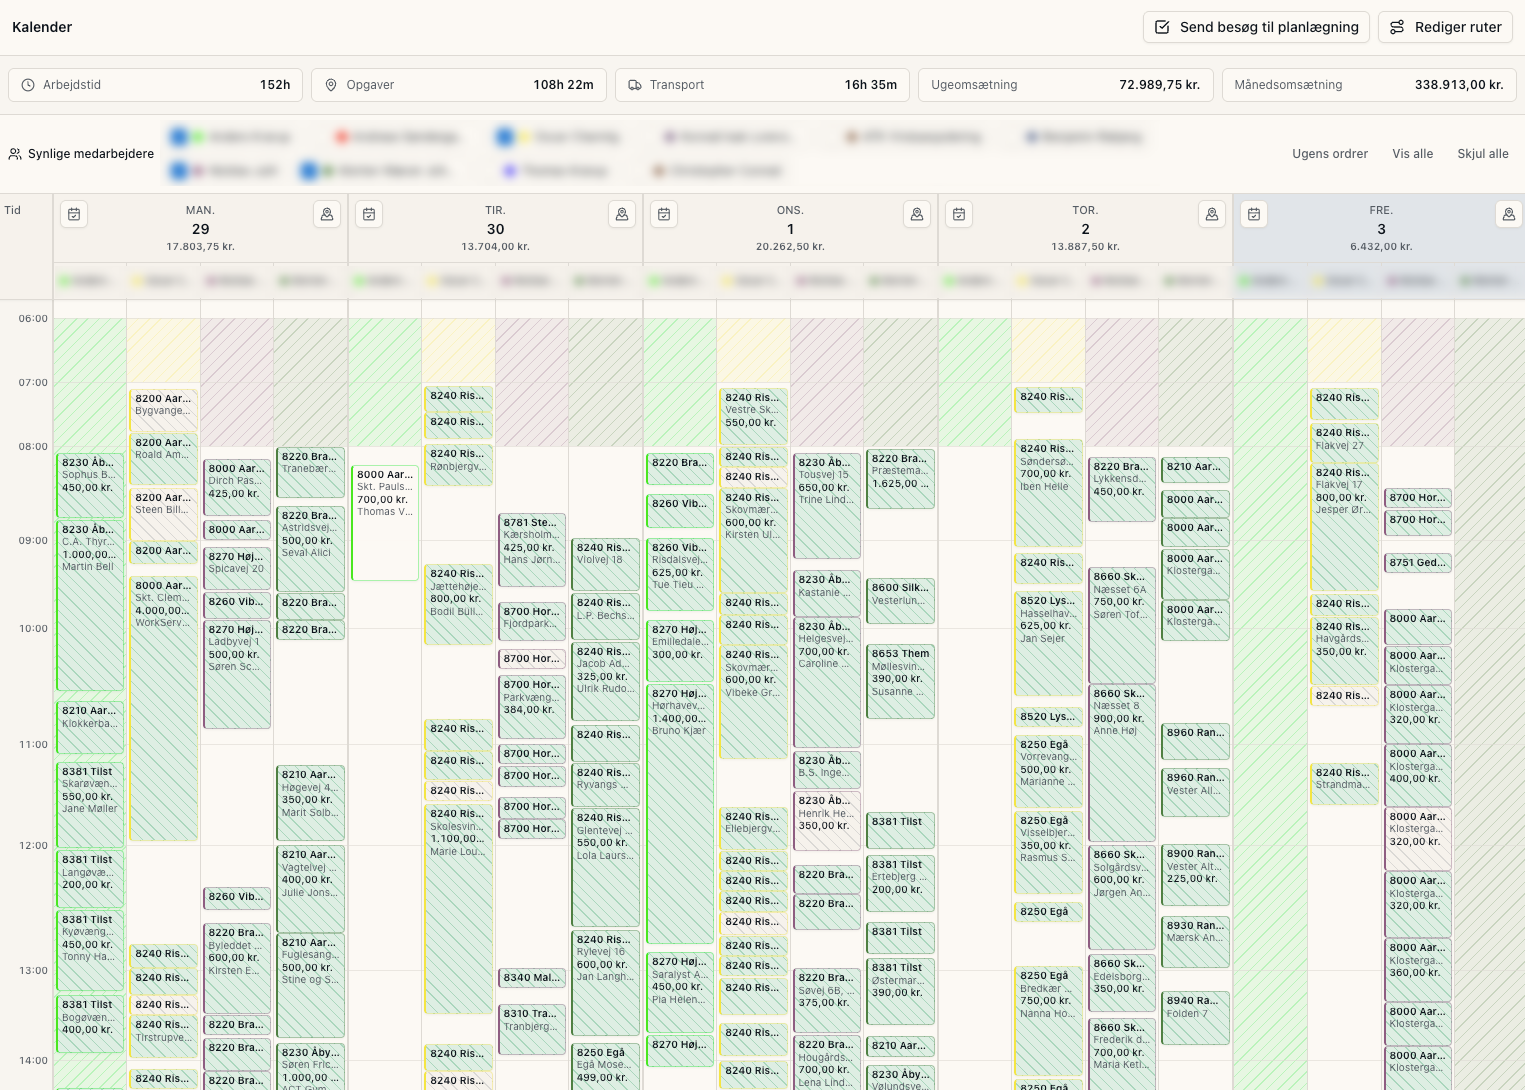Select the FRE. 3 day header
The width and height of the screenshot is (1525, 1090).
click(x=1381, y=228)
